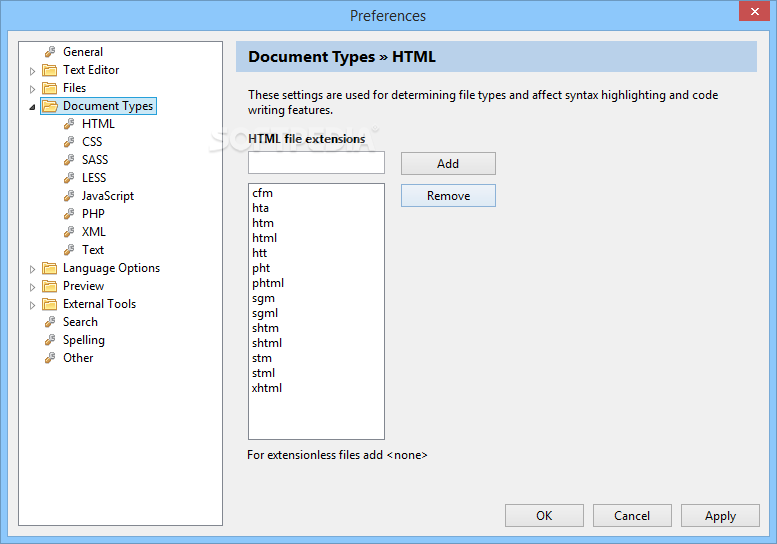Click the folder icon next to External Tools

tap(49, 304)
